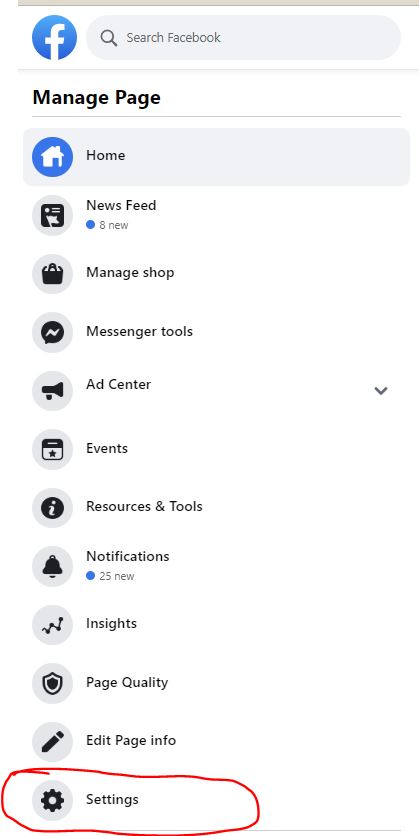The width and height of the screenshot is (419, 836).
Task: Click in the Search Facebook field
Action: 244,37
